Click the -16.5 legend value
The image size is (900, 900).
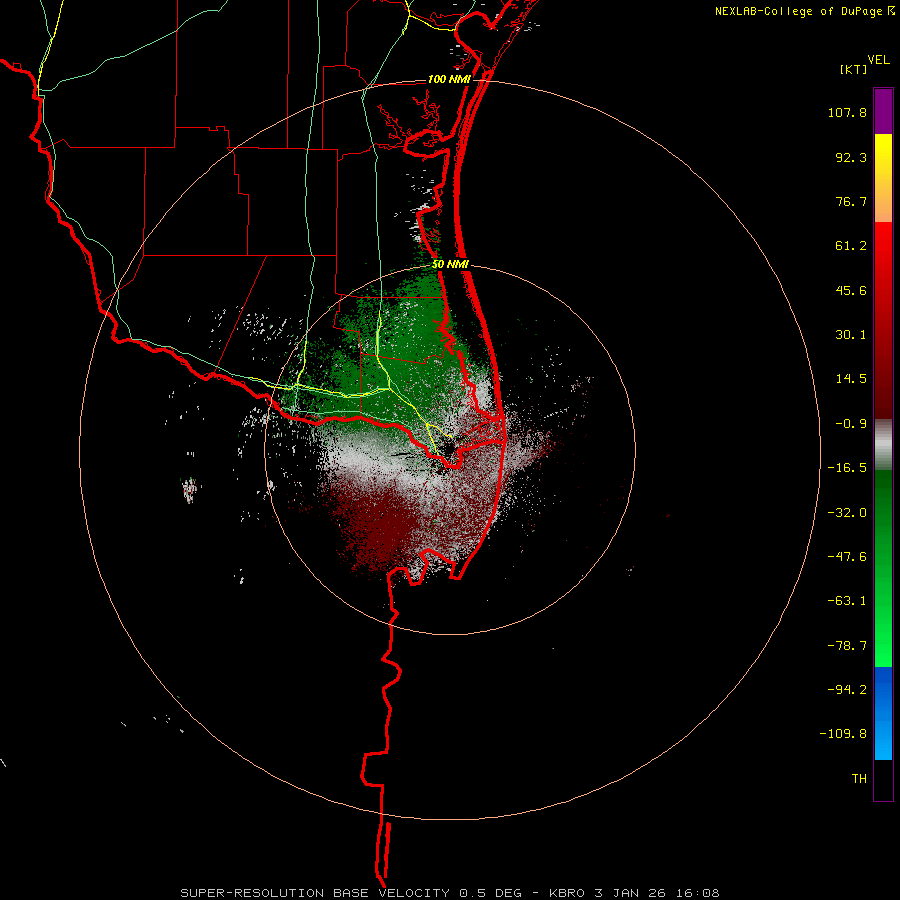click(847, 468)
